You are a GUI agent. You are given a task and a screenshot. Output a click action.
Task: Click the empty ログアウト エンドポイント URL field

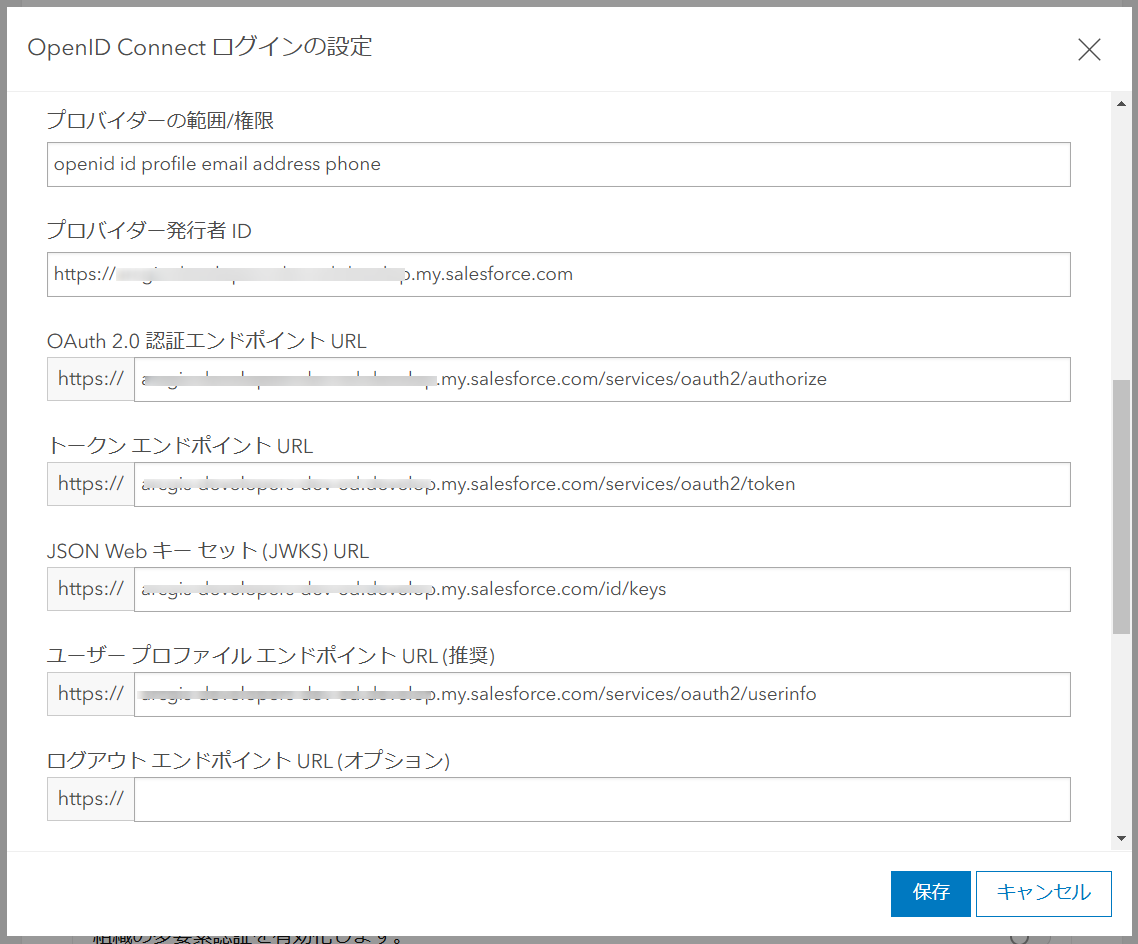(600, 799)
